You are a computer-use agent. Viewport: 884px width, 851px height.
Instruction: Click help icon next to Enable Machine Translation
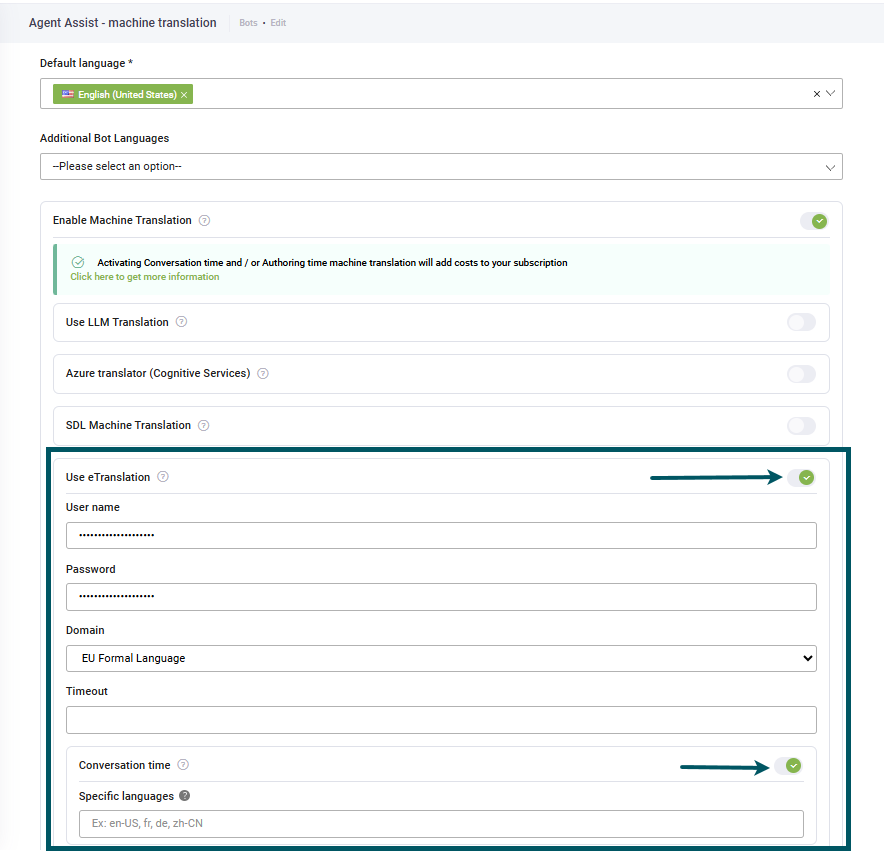tap(204, 221)
